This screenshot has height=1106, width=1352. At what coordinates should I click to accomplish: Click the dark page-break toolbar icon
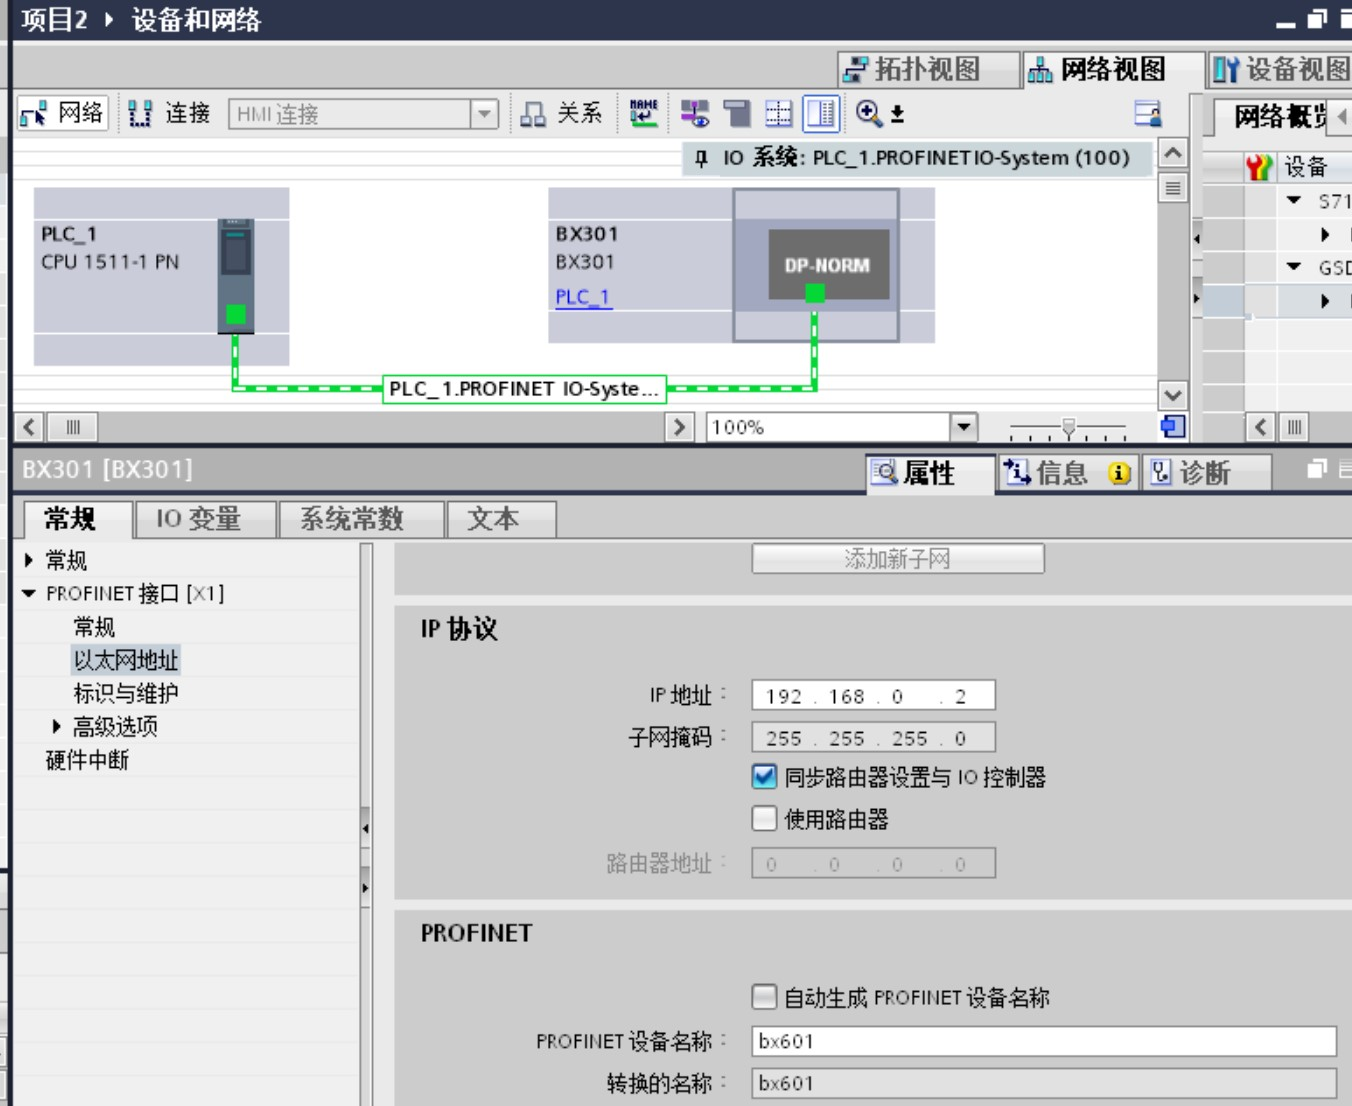point(738,114)
